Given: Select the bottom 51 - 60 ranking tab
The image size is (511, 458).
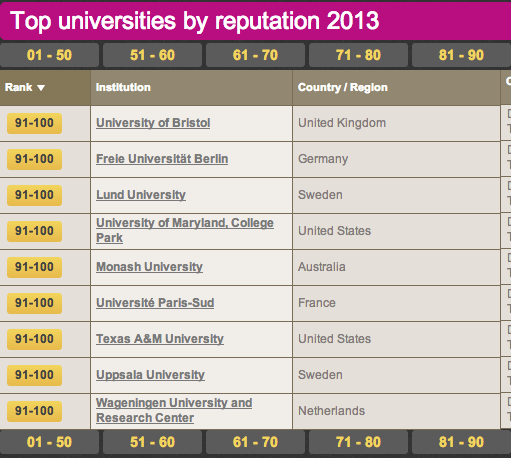Looking at the screenshot, I should pyautogui.click(x=152, y=442).
